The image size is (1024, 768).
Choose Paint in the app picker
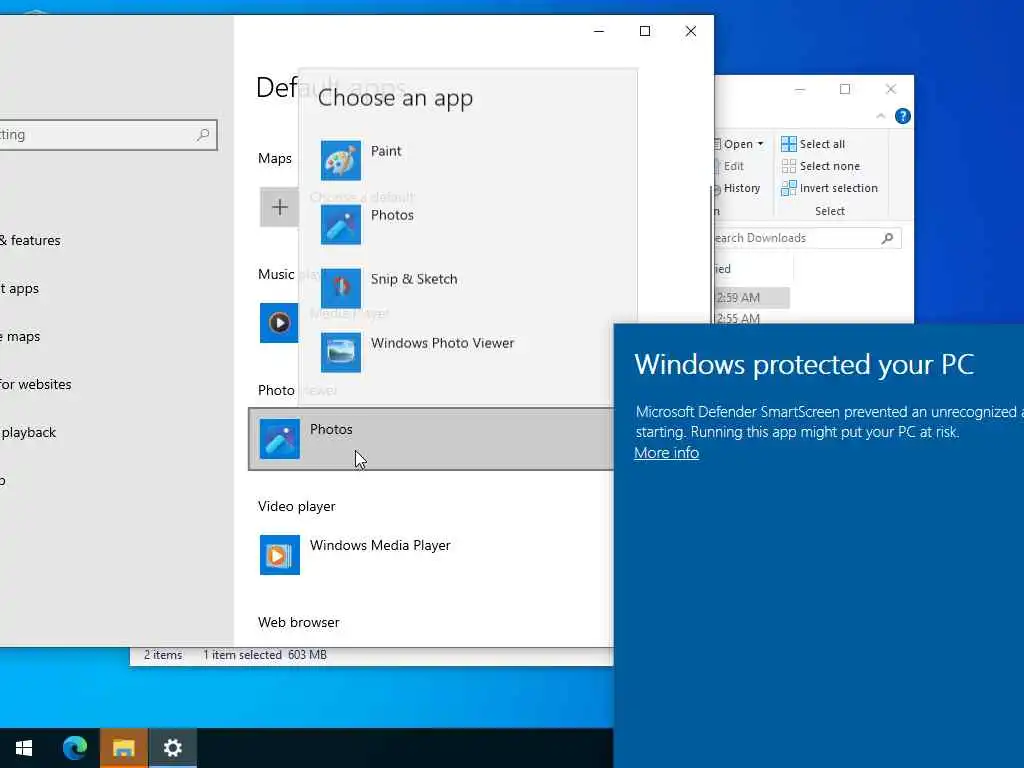pyautogui.click(x=467, y=160)
